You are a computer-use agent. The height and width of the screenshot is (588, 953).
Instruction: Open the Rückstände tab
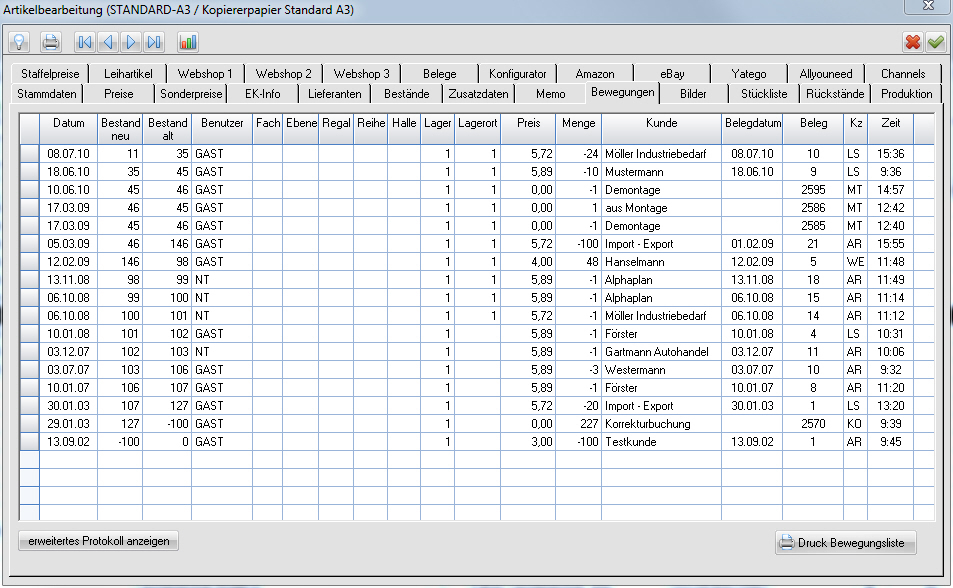(x=835, y=94)
